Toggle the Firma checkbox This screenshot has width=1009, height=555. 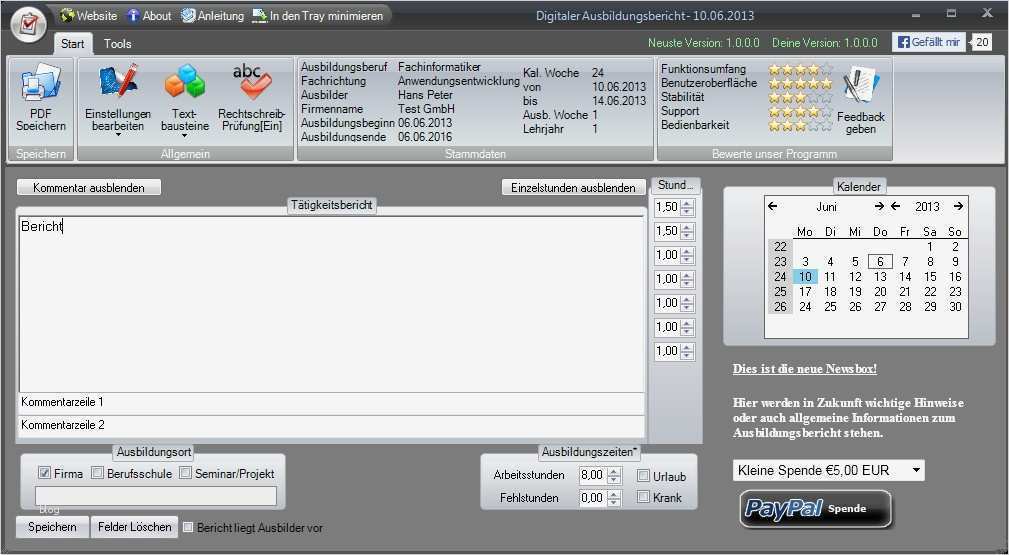click(44, 473)
